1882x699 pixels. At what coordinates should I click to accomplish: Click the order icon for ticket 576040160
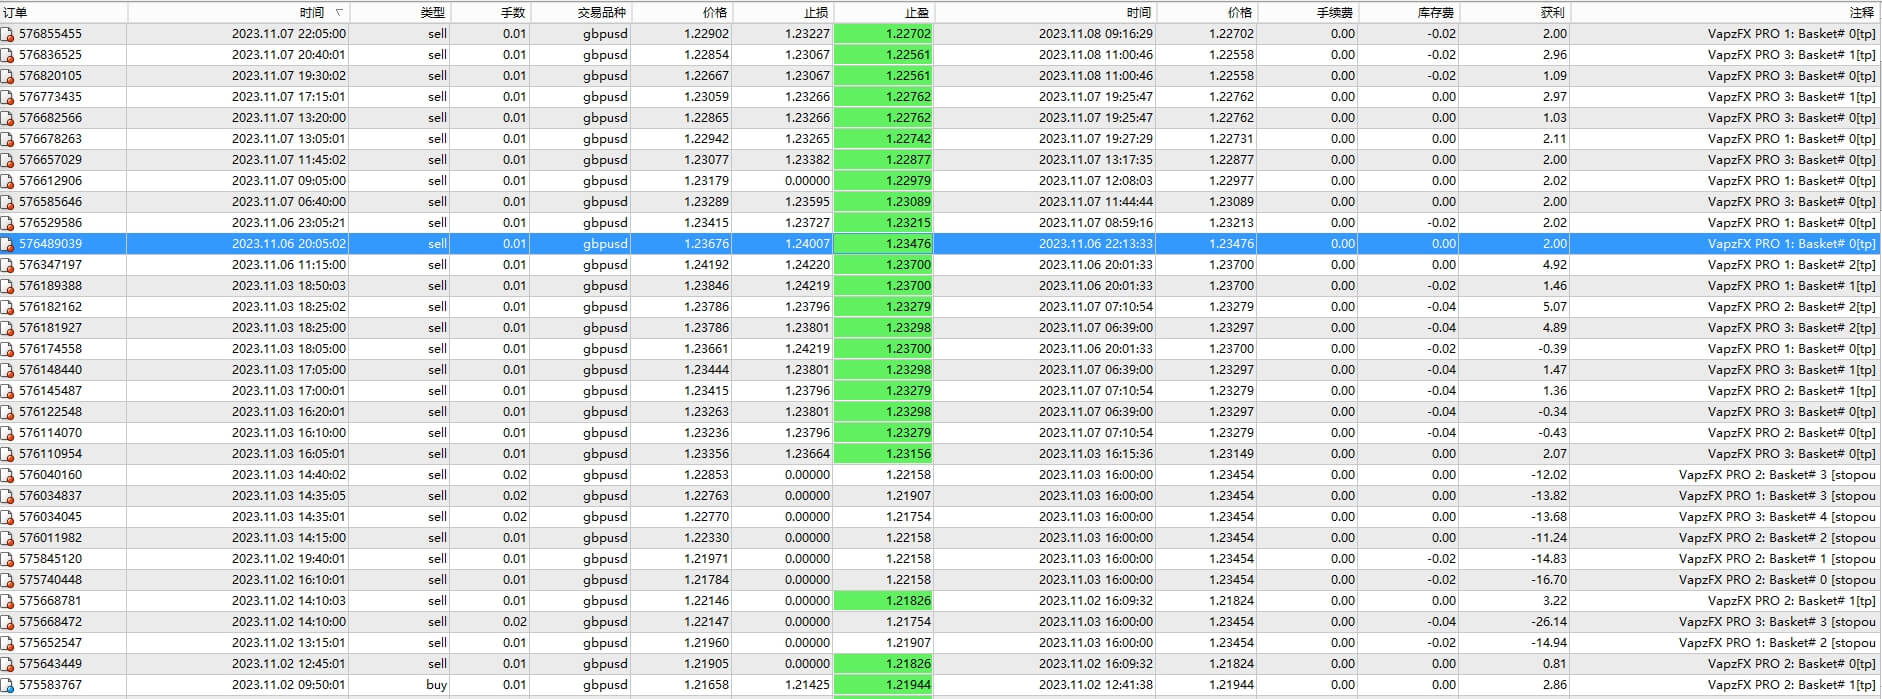pyautogui.click(x=8, y=475)
